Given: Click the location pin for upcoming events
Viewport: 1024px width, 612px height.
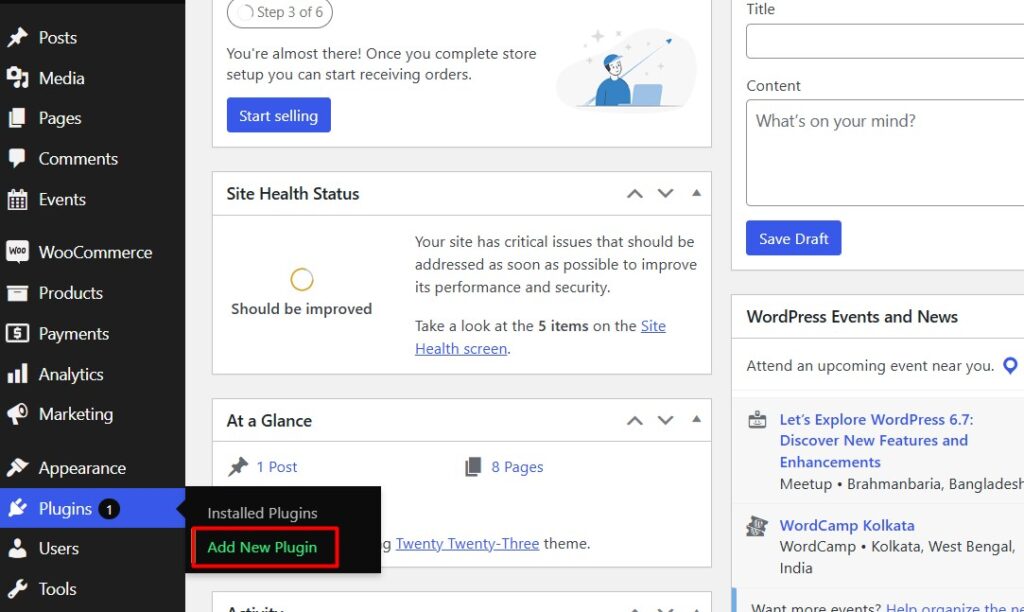Looking at the screenshot, I should [x=1010, y=365].
